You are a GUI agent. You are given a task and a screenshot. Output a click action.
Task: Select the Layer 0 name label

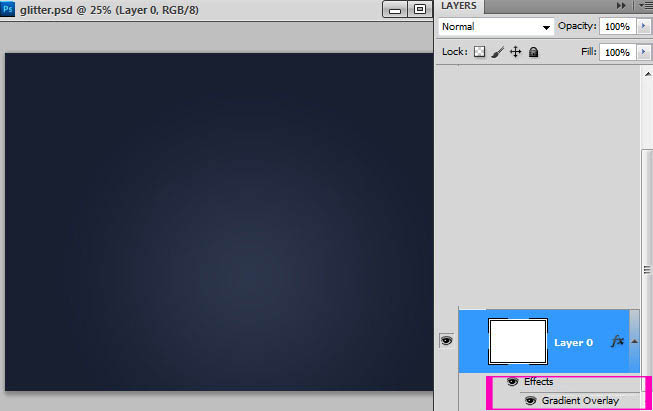573,343
